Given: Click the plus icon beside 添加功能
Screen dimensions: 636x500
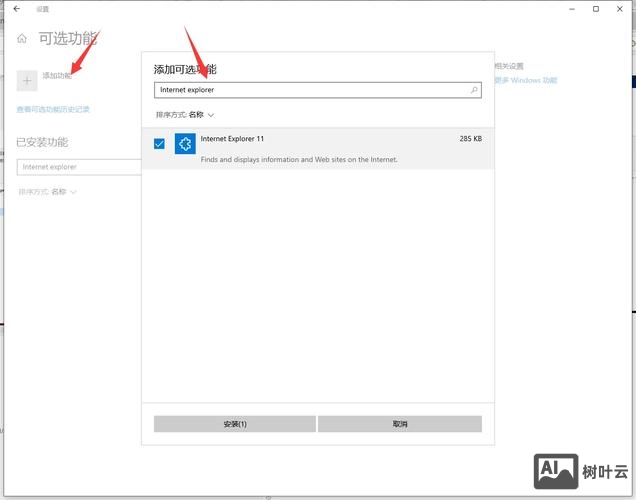Looking at the screenshot, I should pyautogui.click(x=27, y=77).
